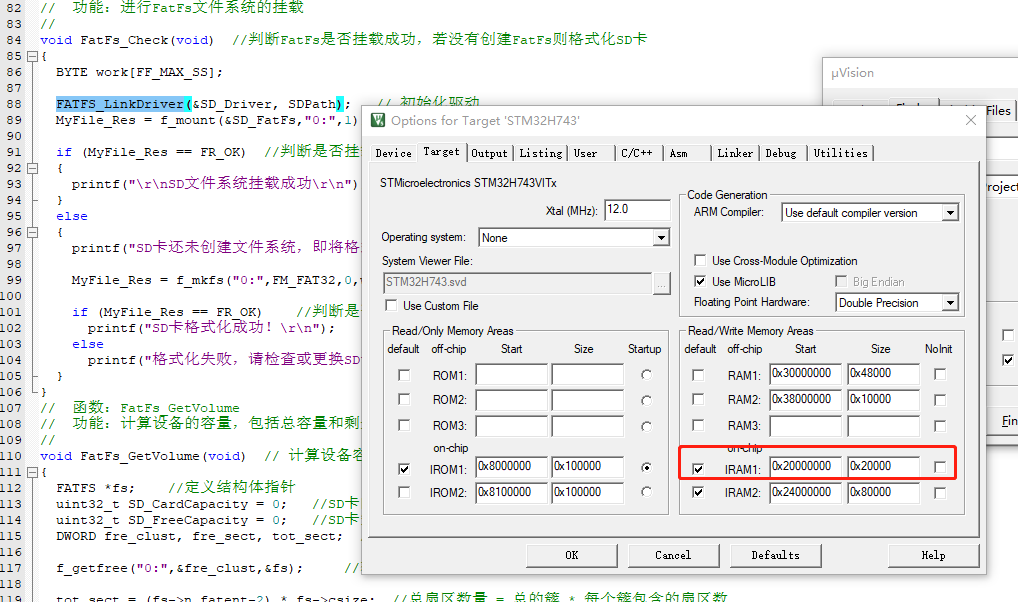Check the ROM1 default checkbox

coord(404,375)
